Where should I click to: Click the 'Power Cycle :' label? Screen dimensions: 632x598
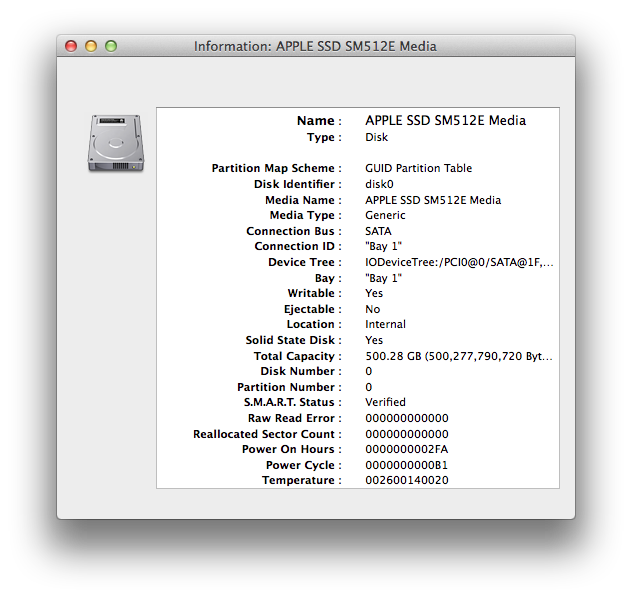[x=304, y=466]
